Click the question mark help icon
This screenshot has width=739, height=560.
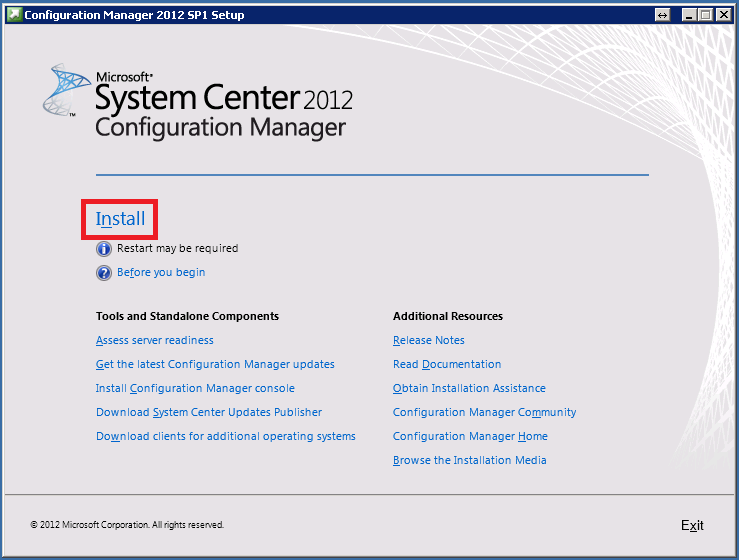(x=104, y=272)
